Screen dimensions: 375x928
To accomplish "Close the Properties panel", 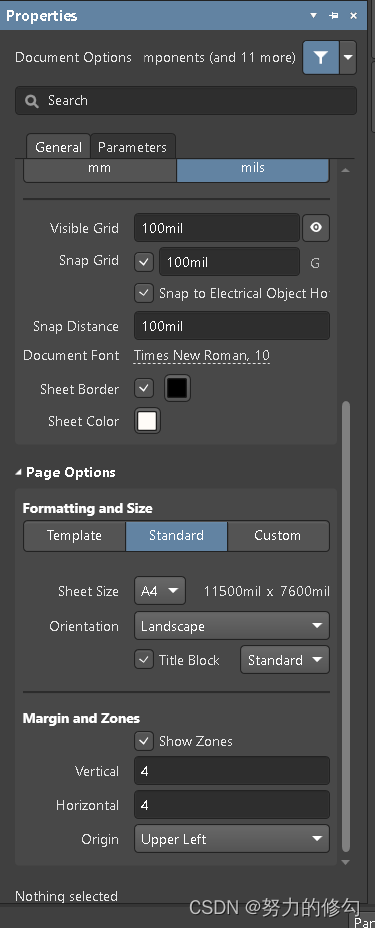I will click(x=354, y=15).
